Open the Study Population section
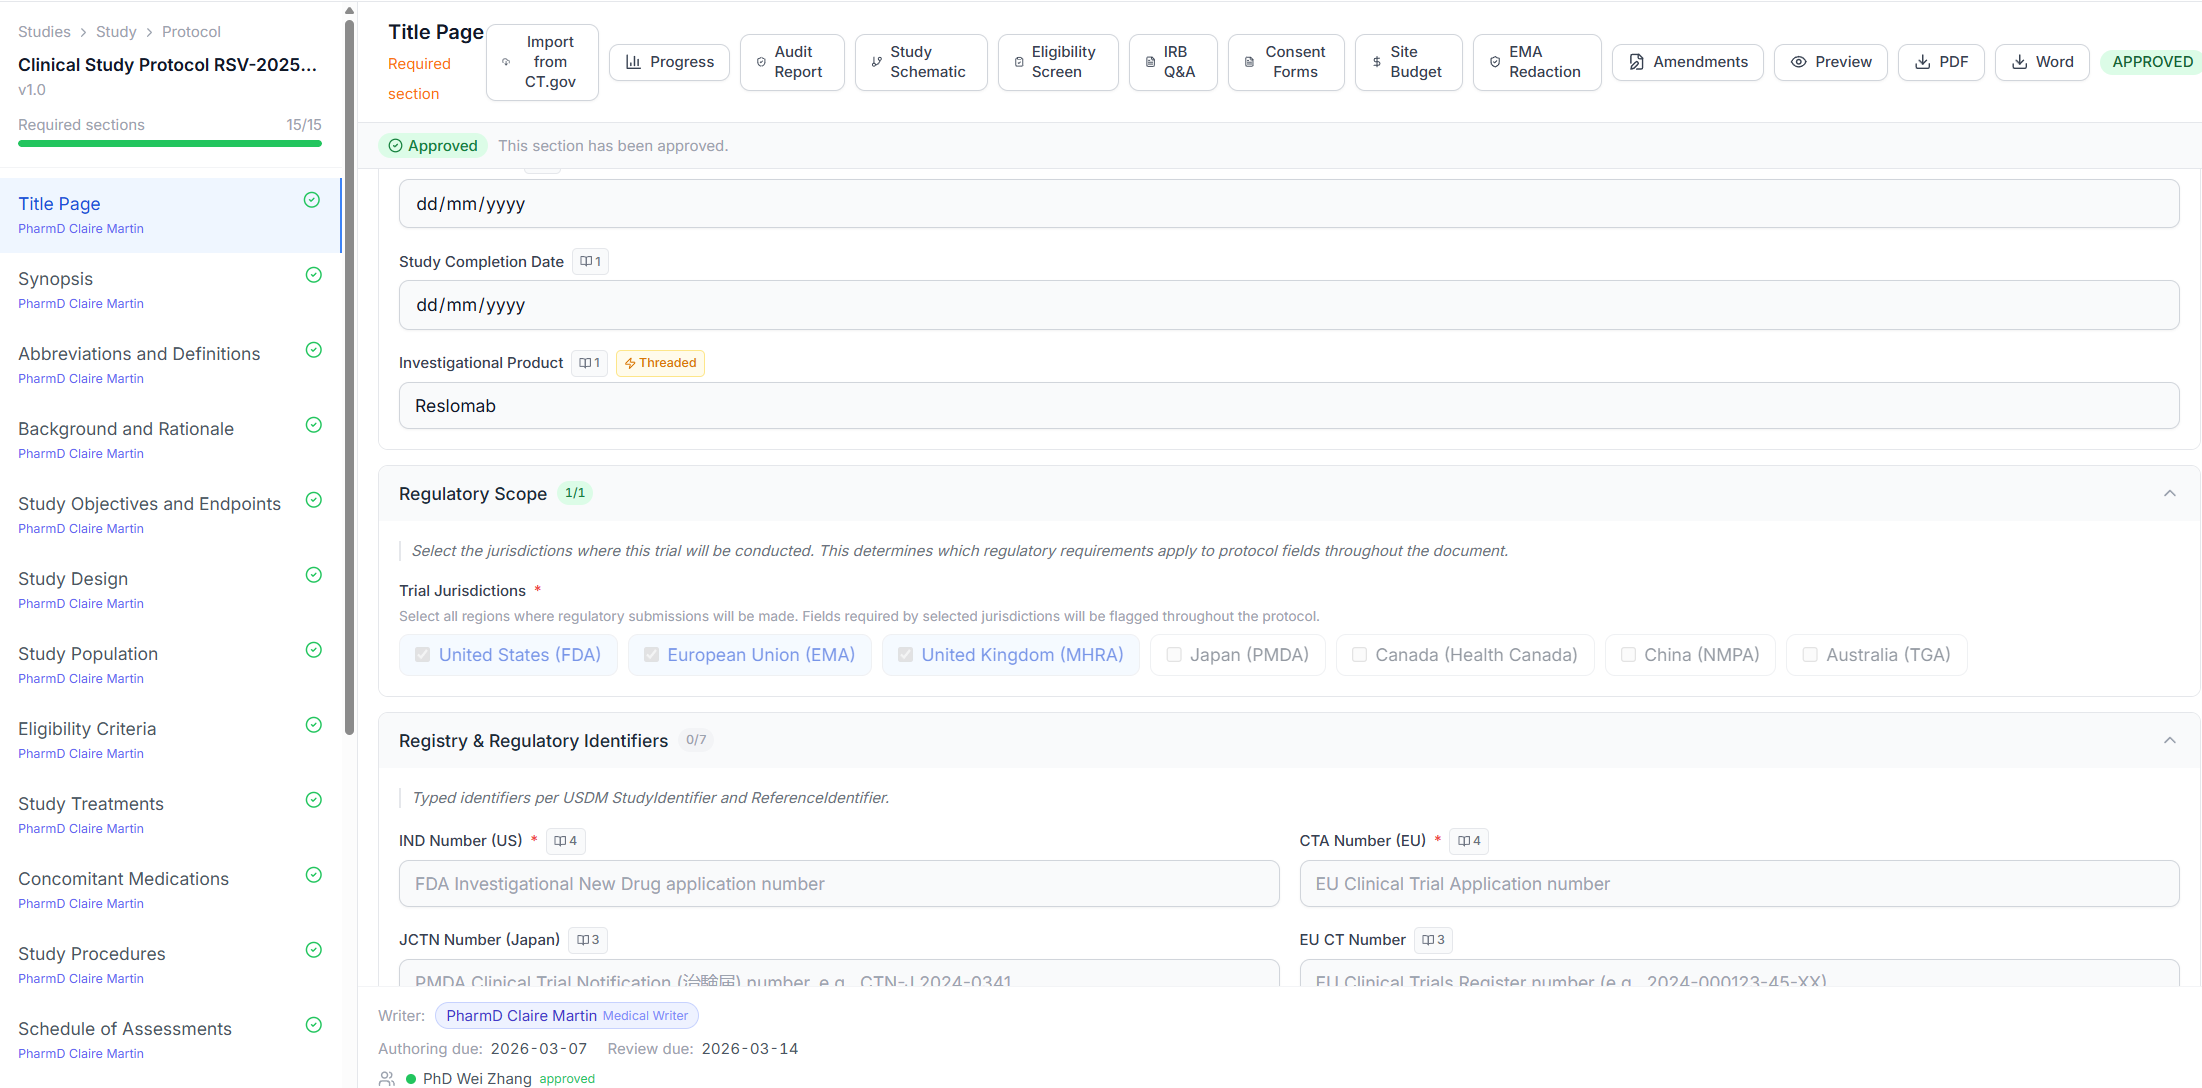This screenshot has width=2202, height=1088. click(x=170, y=665)
